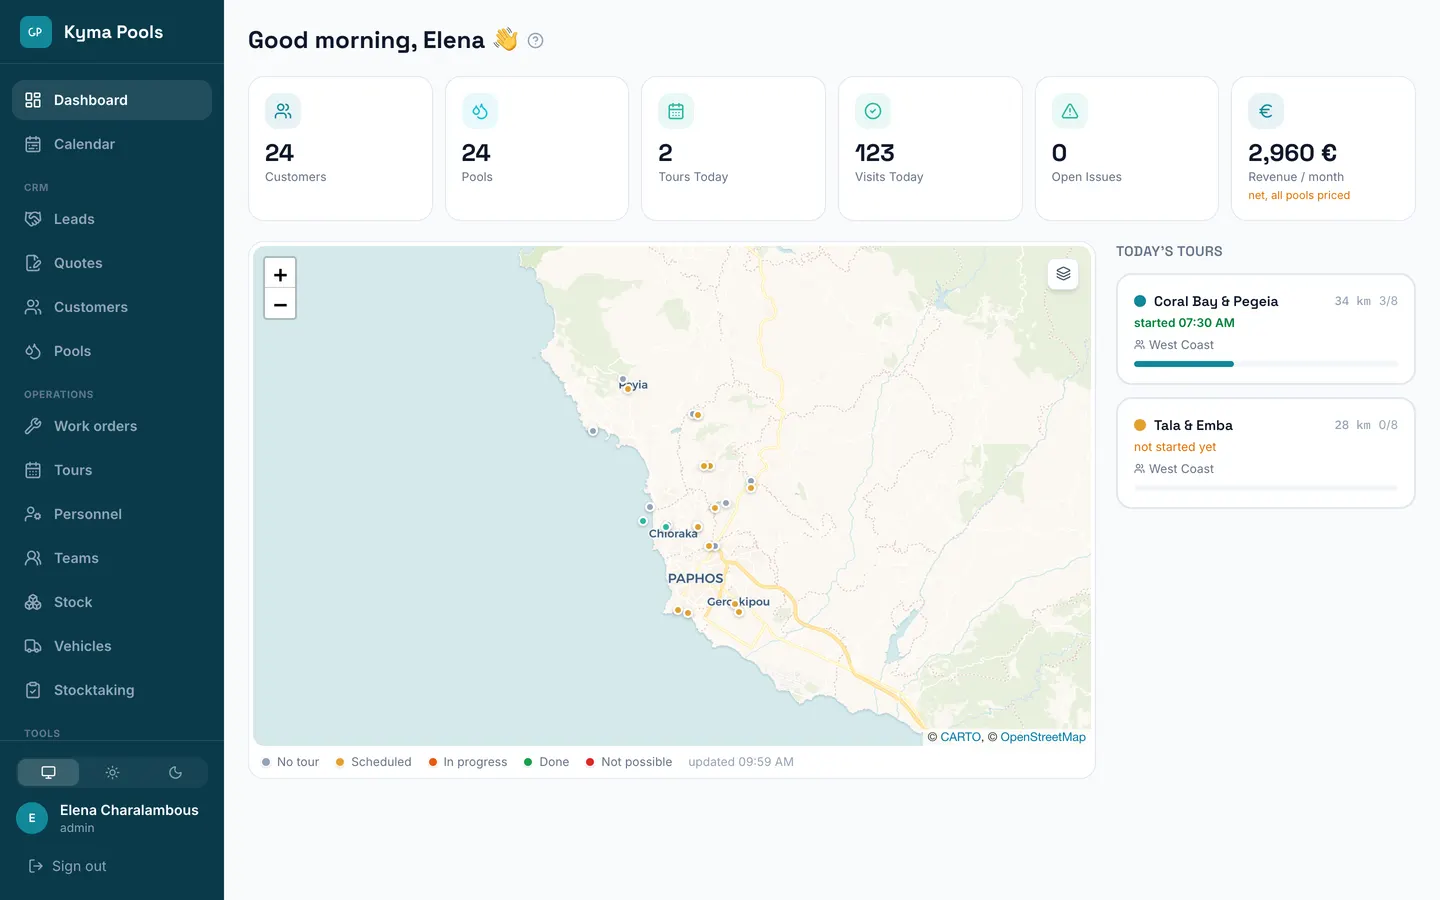The width and height of the screenshot is (1440, 900).
Task: Click the Customers card people icon
Action: 283,111
